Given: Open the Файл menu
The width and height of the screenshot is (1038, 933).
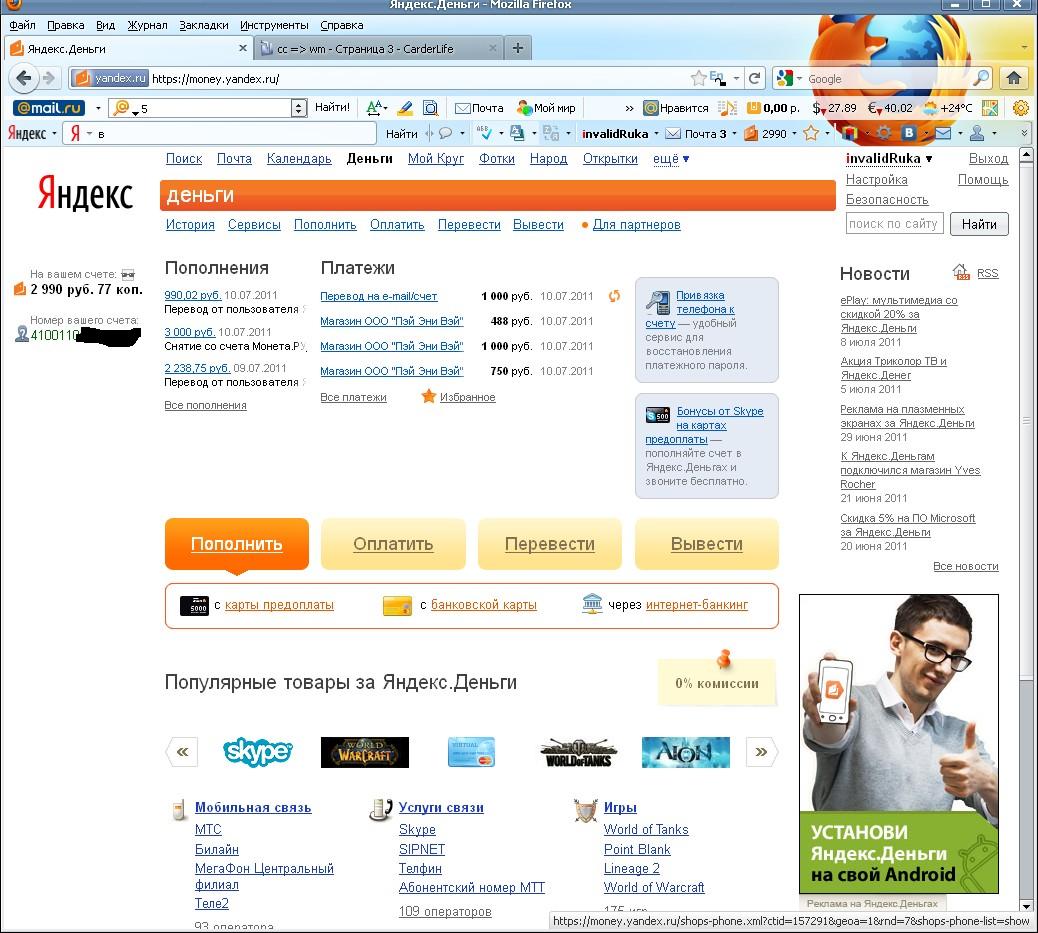Looking at the screenshot, I should 23,25.
